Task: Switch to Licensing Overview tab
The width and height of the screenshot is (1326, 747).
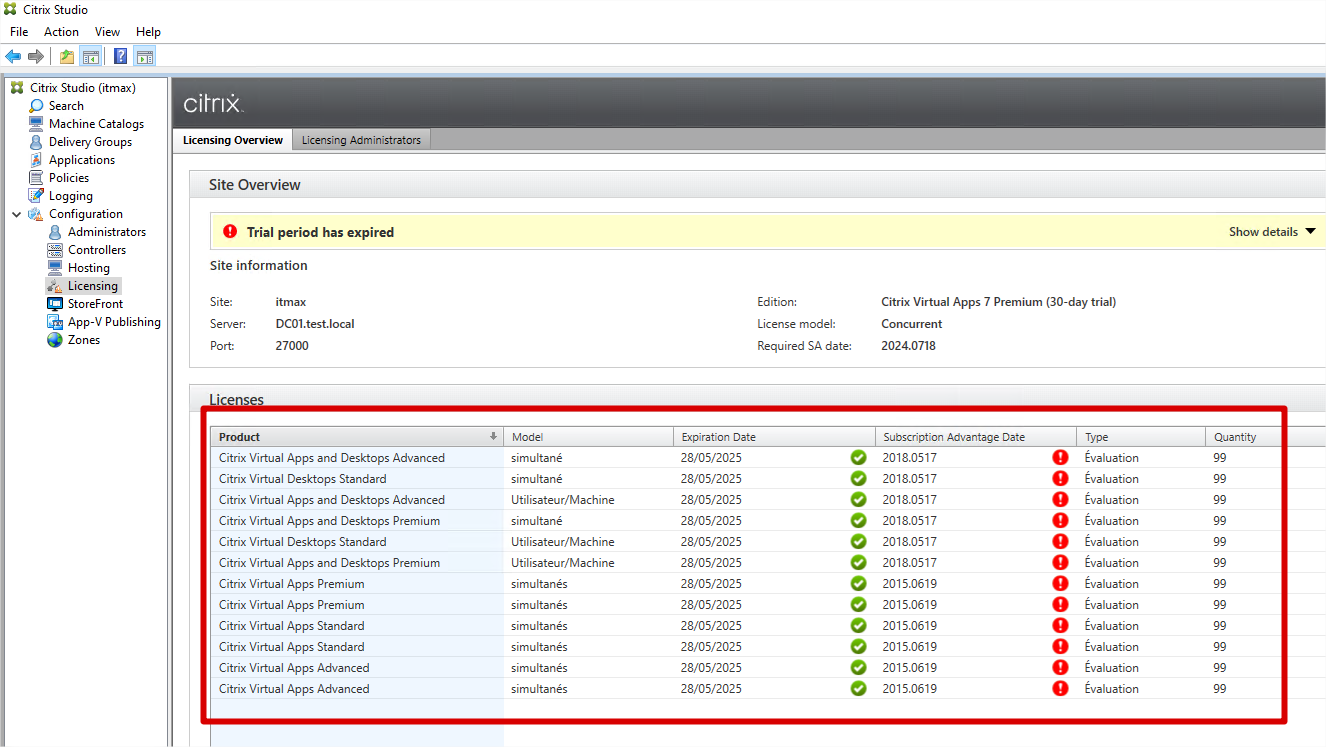Action: point(233,140)
